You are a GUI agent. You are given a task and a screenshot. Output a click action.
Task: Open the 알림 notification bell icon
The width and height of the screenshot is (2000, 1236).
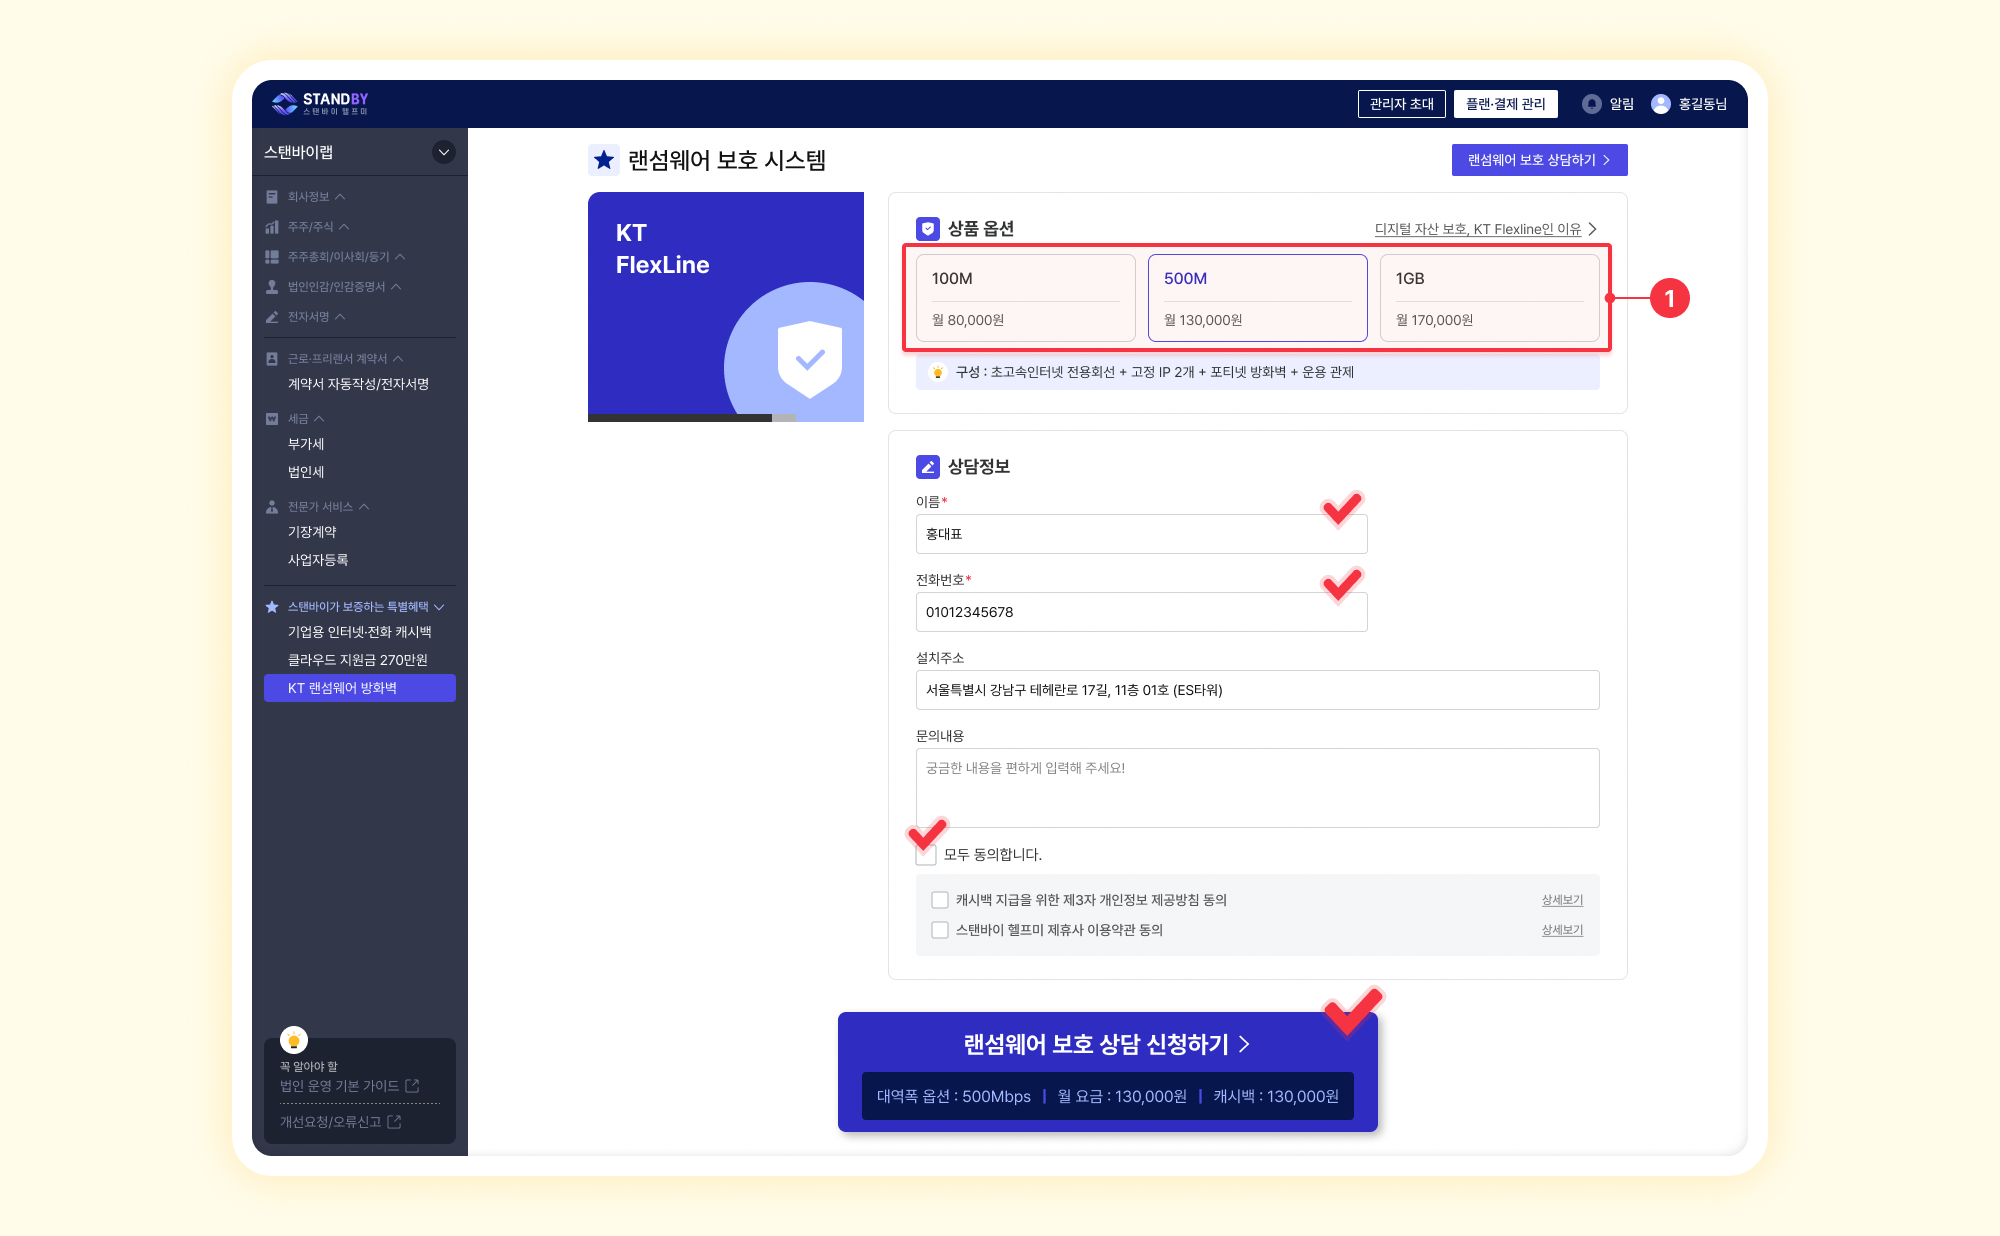(1591, 104)
